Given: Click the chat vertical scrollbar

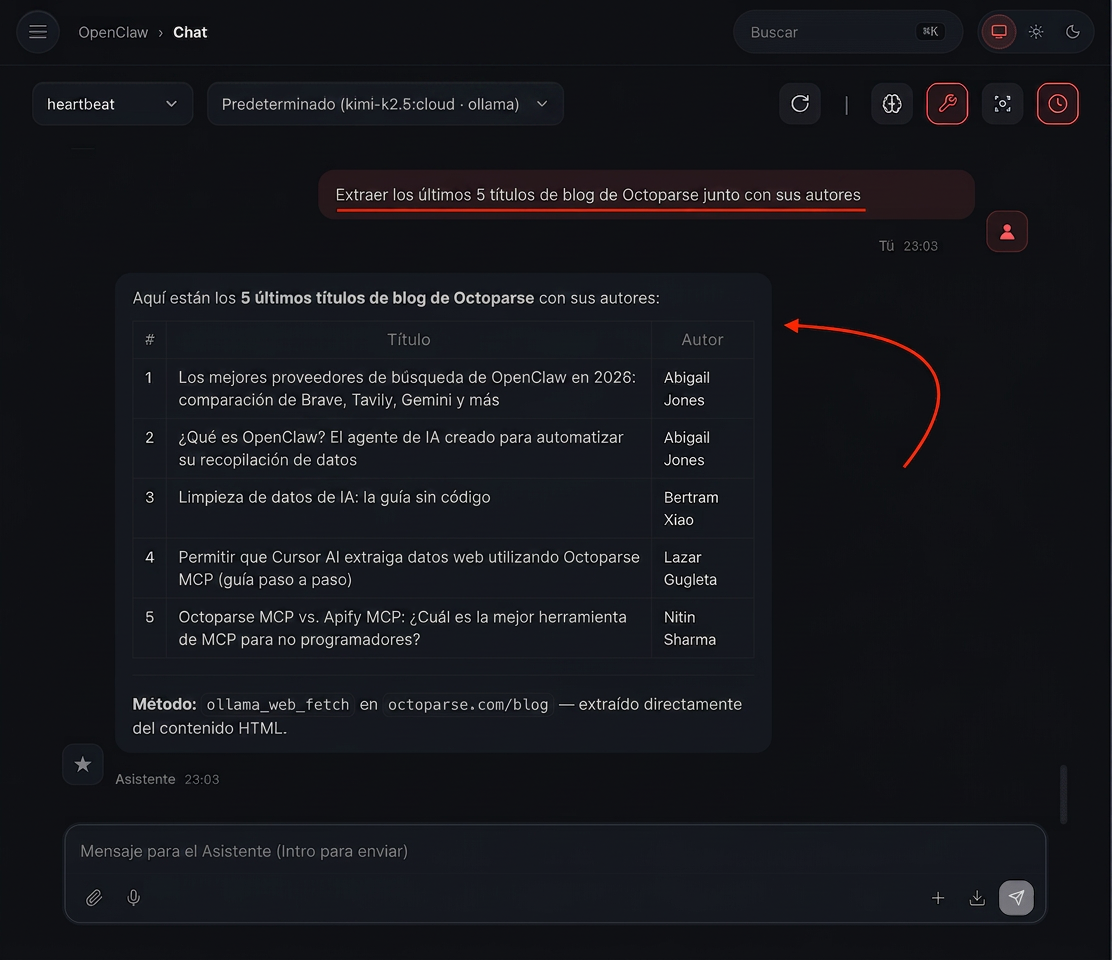Looking at the screenshot, I should pyautogui.click(x=1063, y=793).
